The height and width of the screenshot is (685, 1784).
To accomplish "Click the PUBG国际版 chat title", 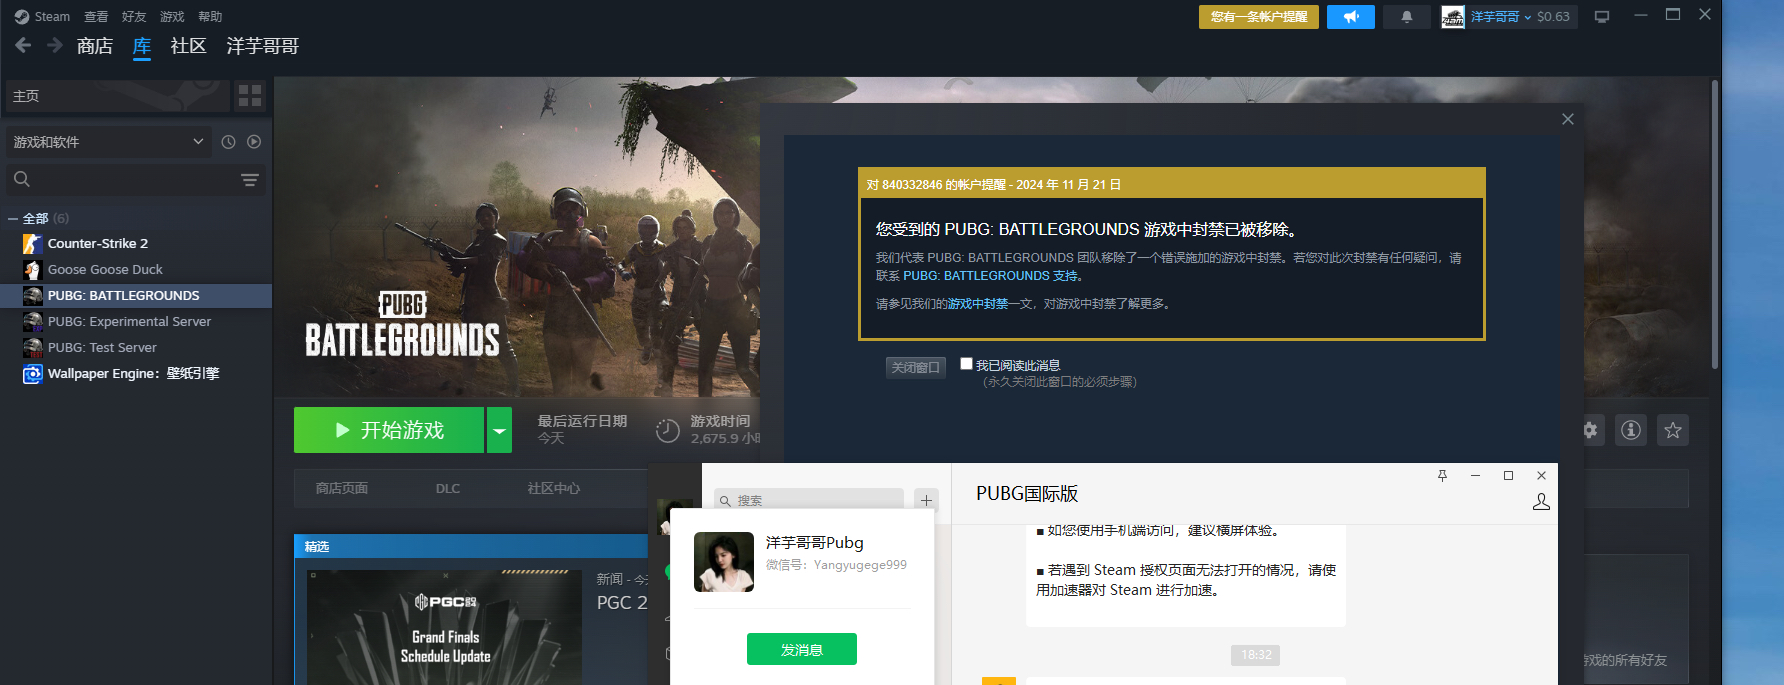I will point(1027,494).
